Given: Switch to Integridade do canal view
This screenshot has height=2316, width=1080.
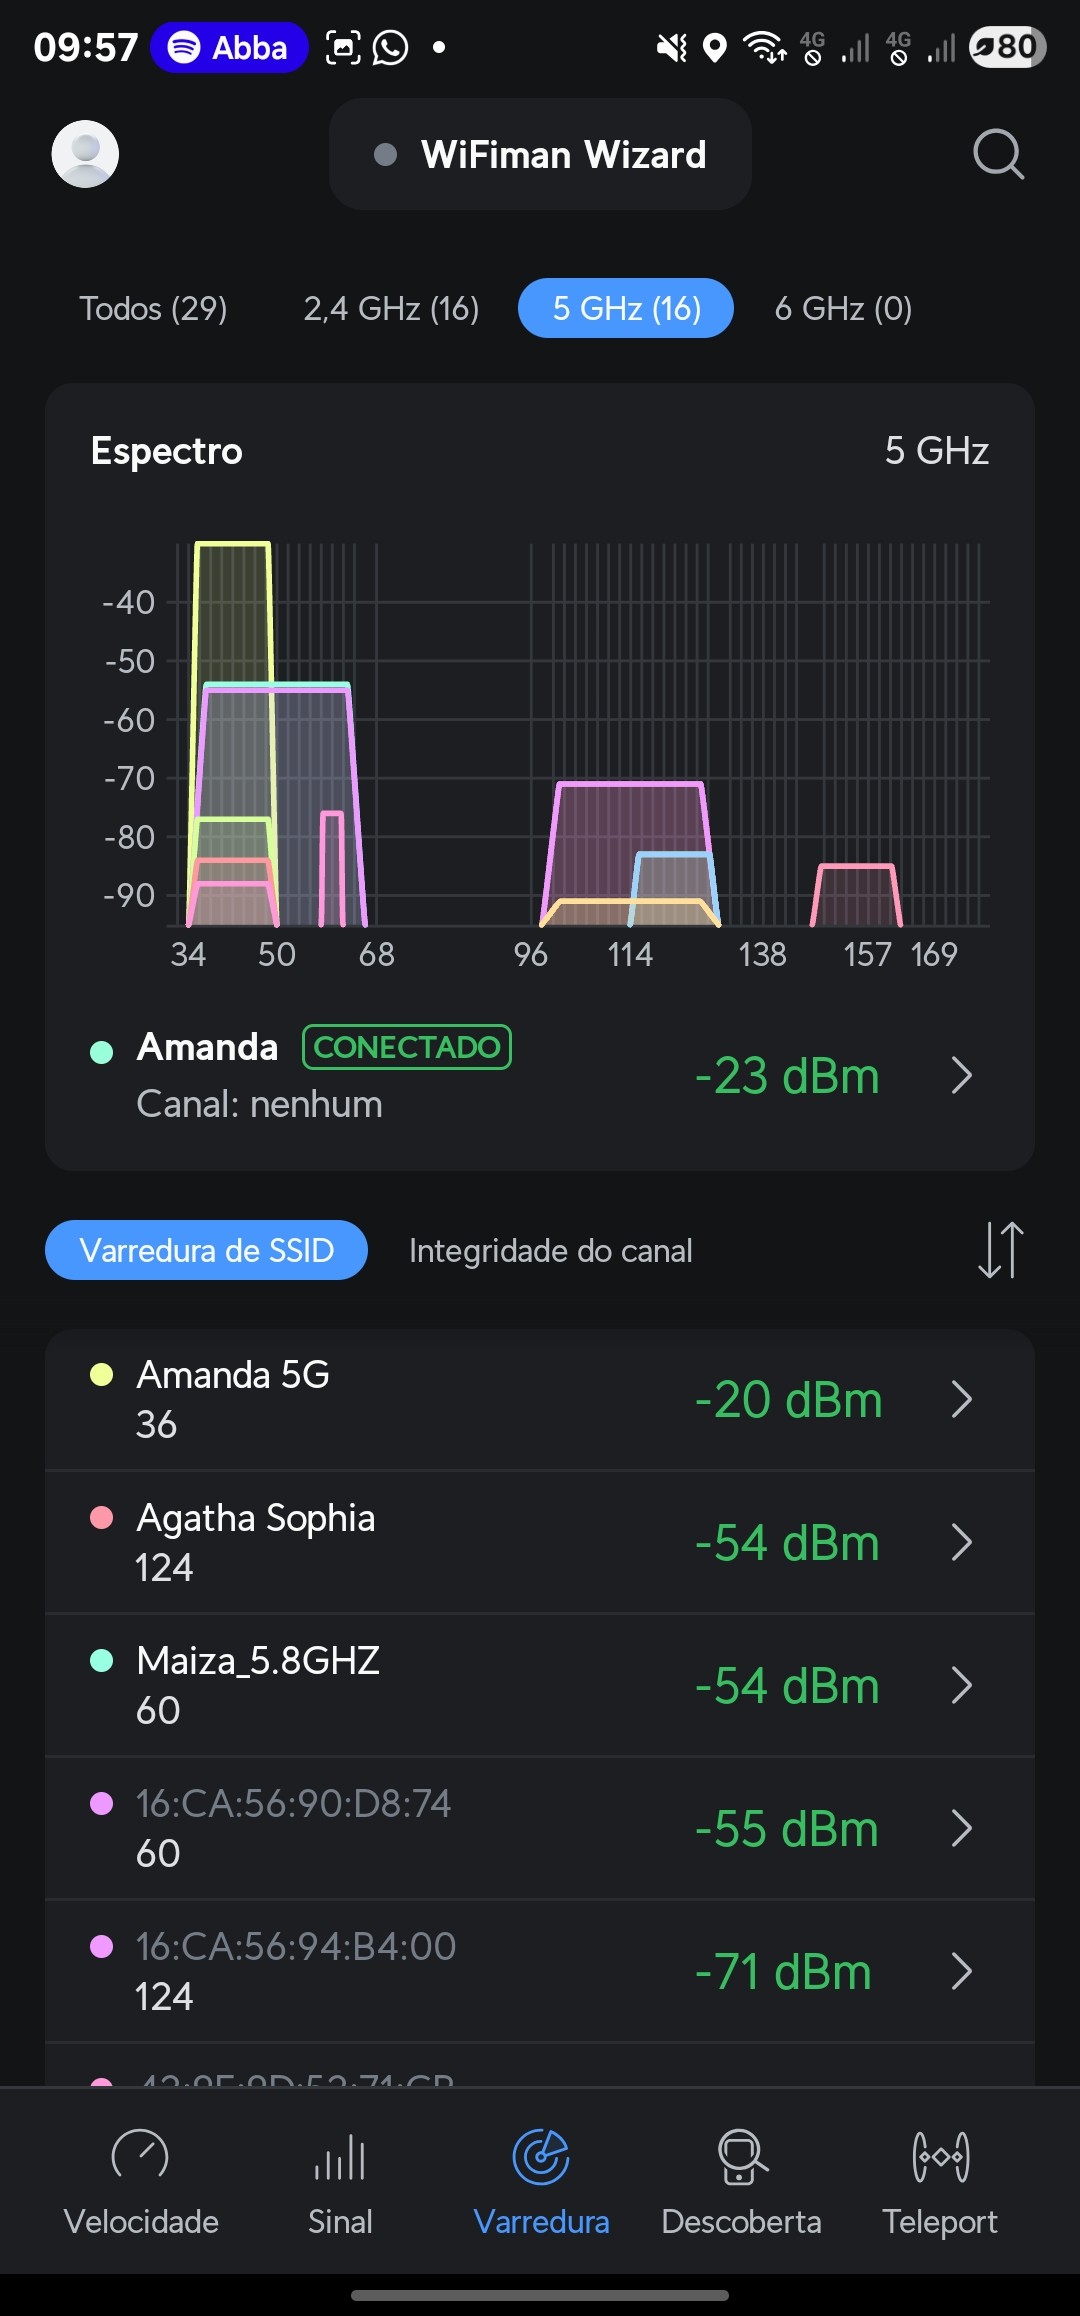Looking at the screenshot, I should pos(550,1250).
